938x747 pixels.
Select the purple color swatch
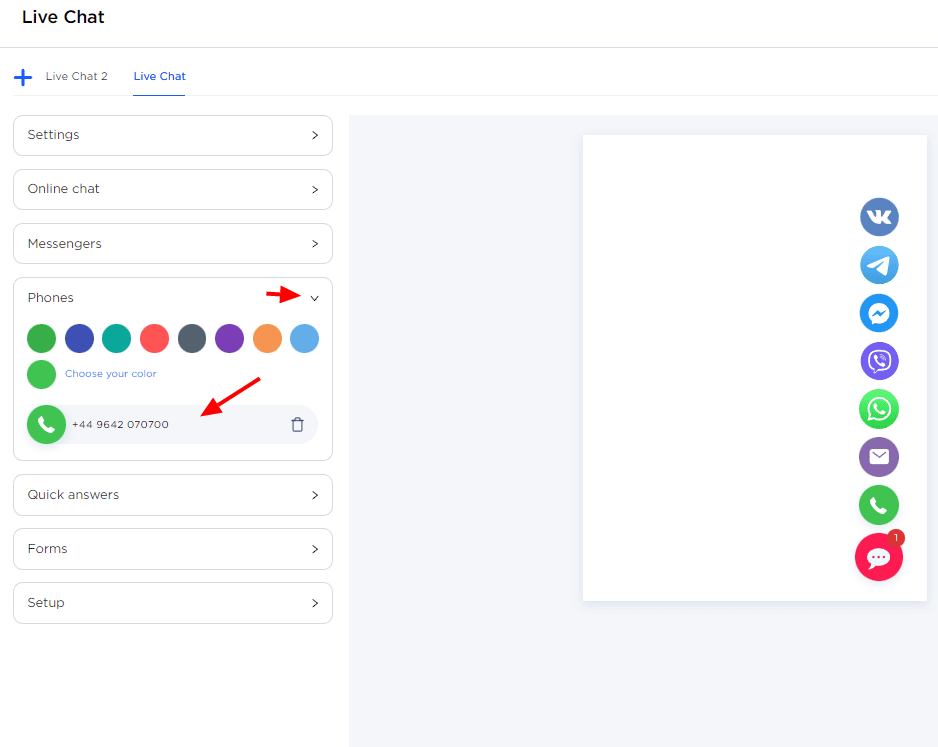(229, 339)
